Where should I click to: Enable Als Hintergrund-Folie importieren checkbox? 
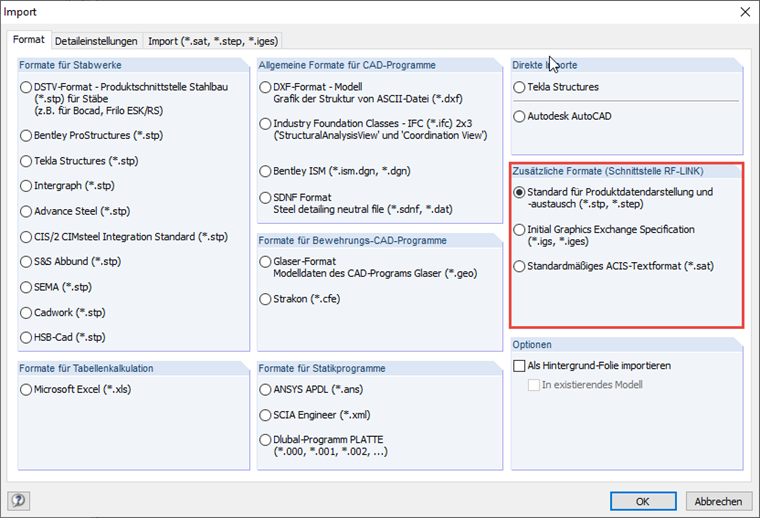(519, 366)
